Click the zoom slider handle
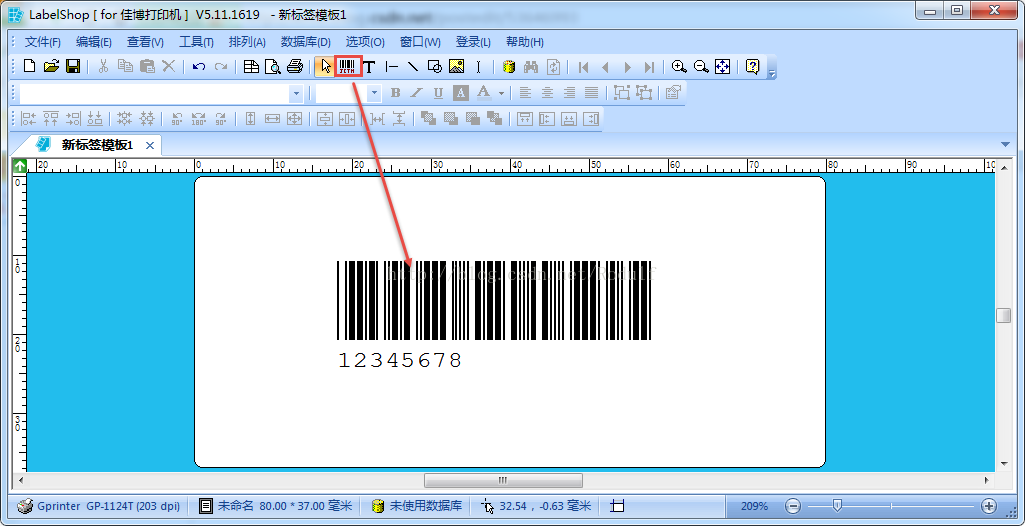 click(x=837, y=505)
